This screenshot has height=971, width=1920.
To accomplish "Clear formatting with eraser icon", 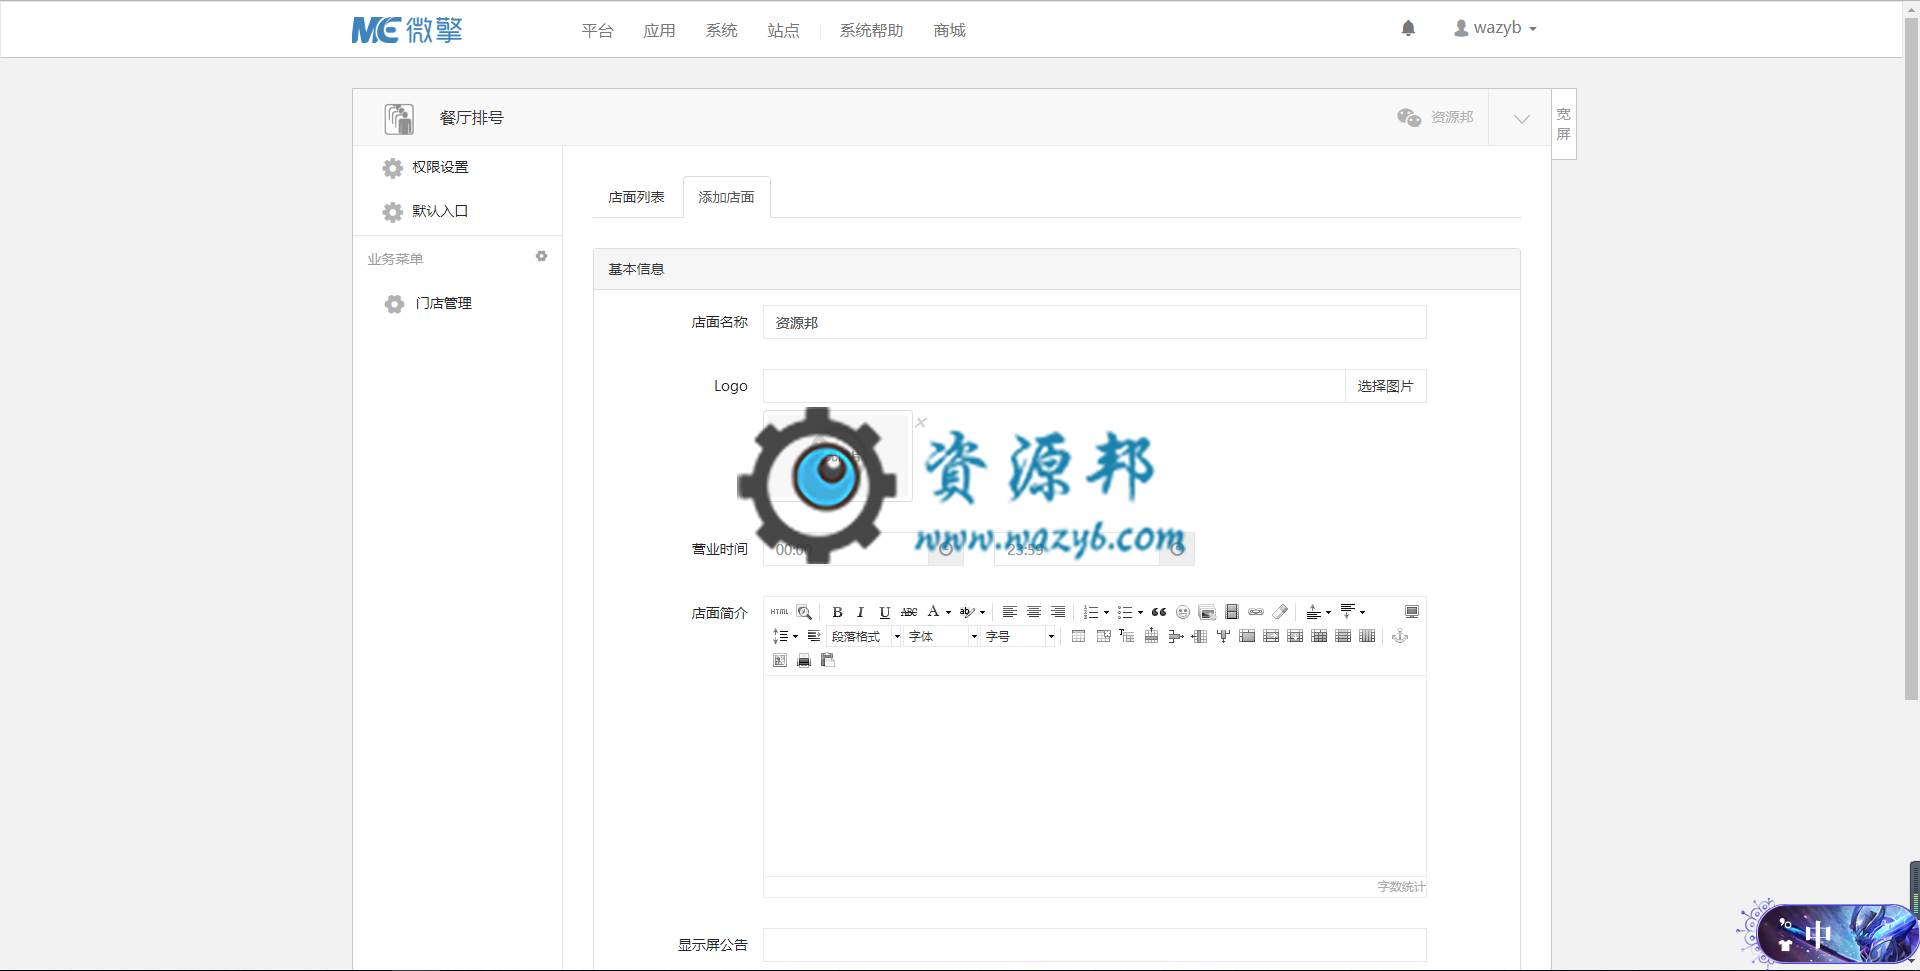I will tap(1280, 612).
